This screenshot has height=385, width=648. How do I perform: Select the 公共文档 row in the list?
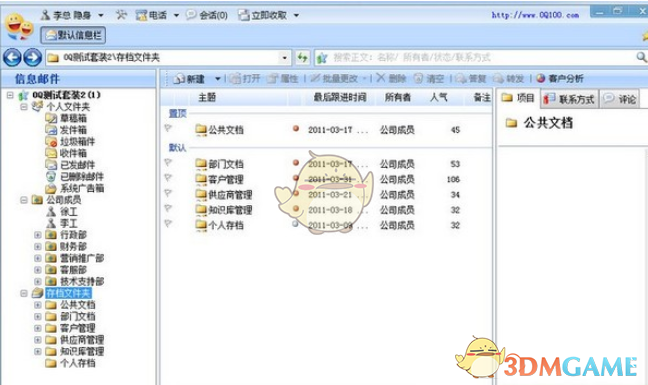pos(326,130)
